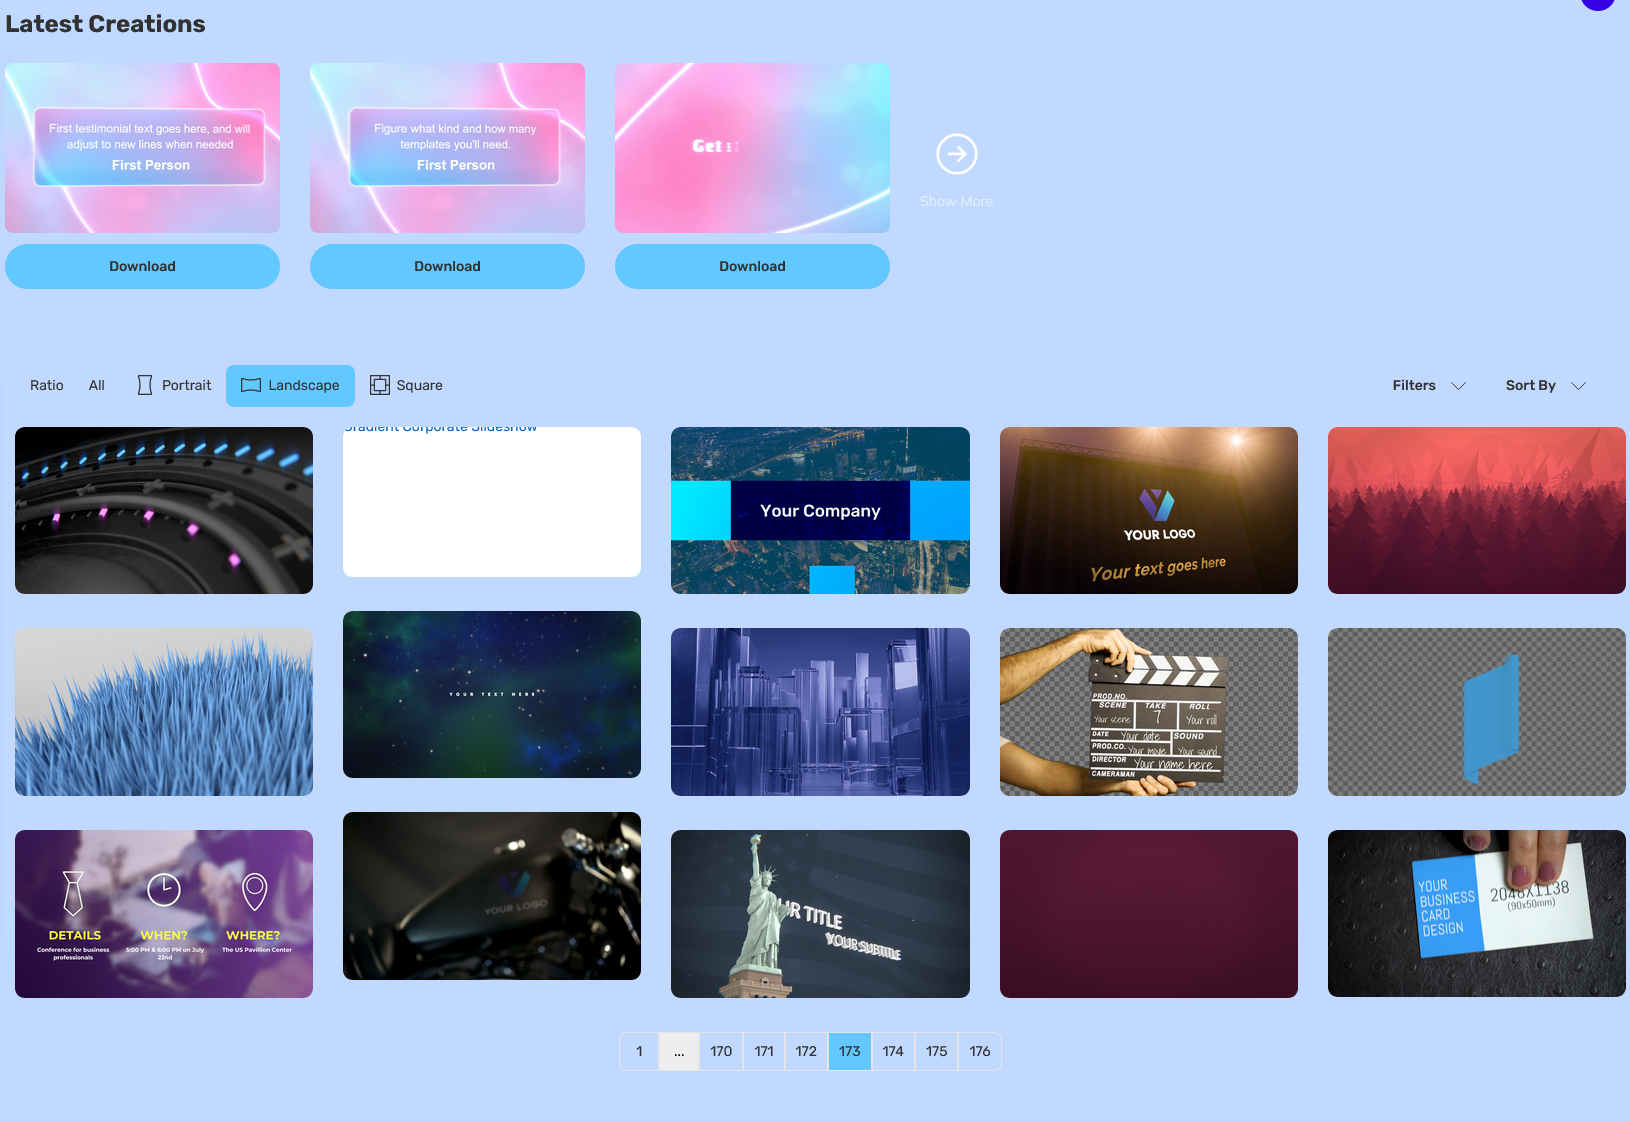The height and width of the screenshot is (1121, 1630).
Task: Download the first testimonial creation
Action: coord(142,267)
